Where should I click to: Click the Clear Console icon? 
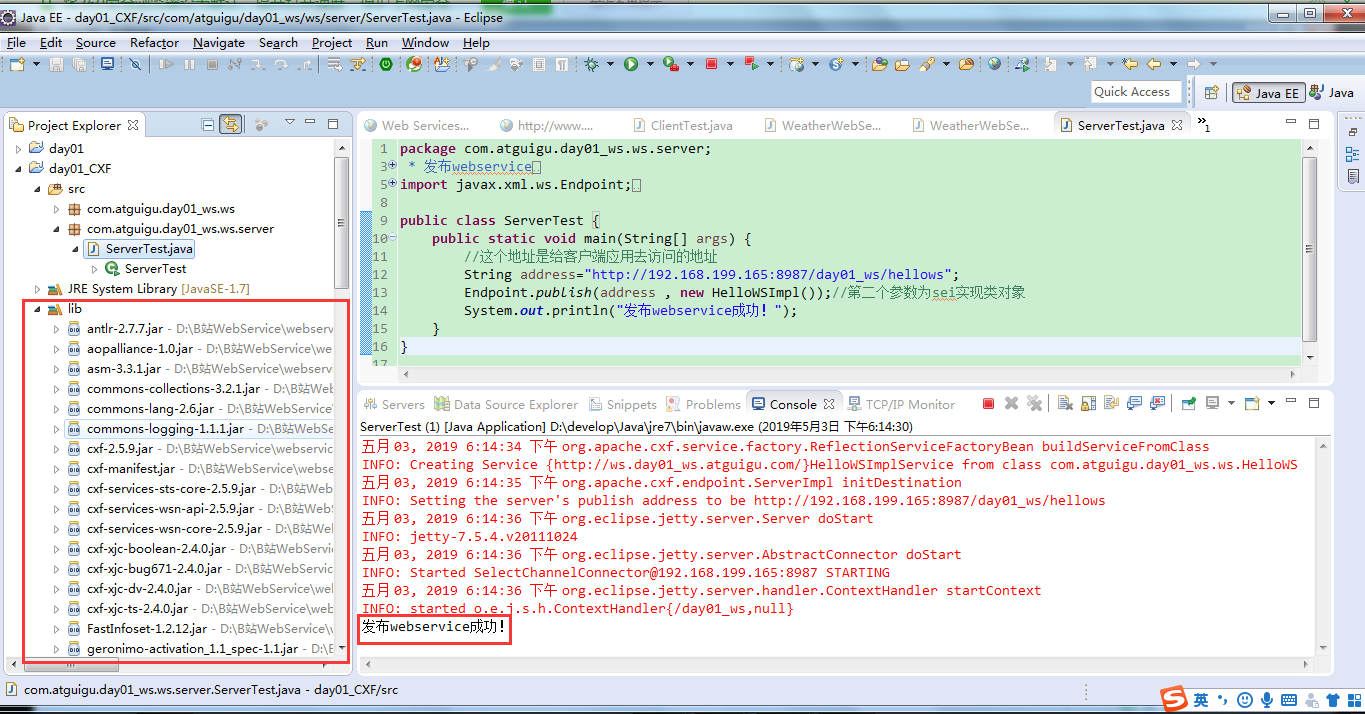1065,404
